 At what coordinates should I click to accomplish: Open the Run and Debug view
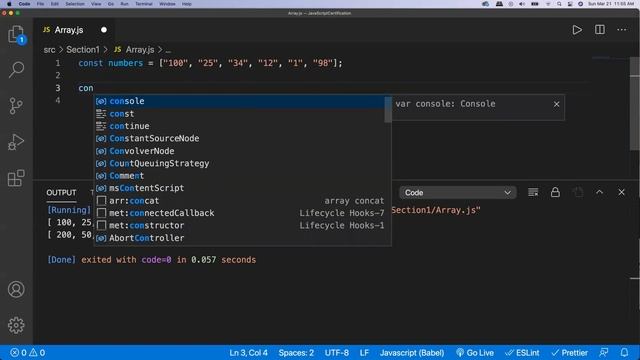click(x=16, y=142)
